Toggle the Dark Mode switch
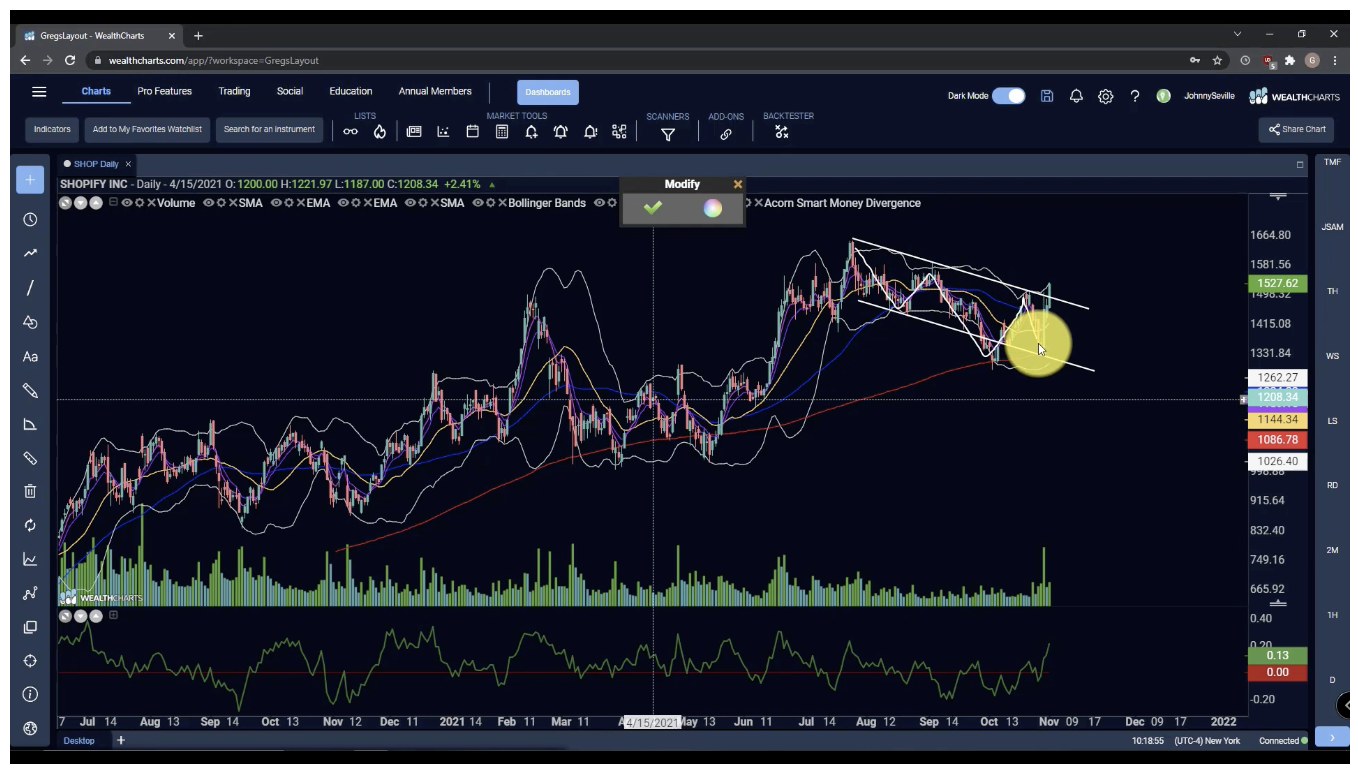Screen dimensions: 1358x772 pyautogui.click(x=1009, y=96)
